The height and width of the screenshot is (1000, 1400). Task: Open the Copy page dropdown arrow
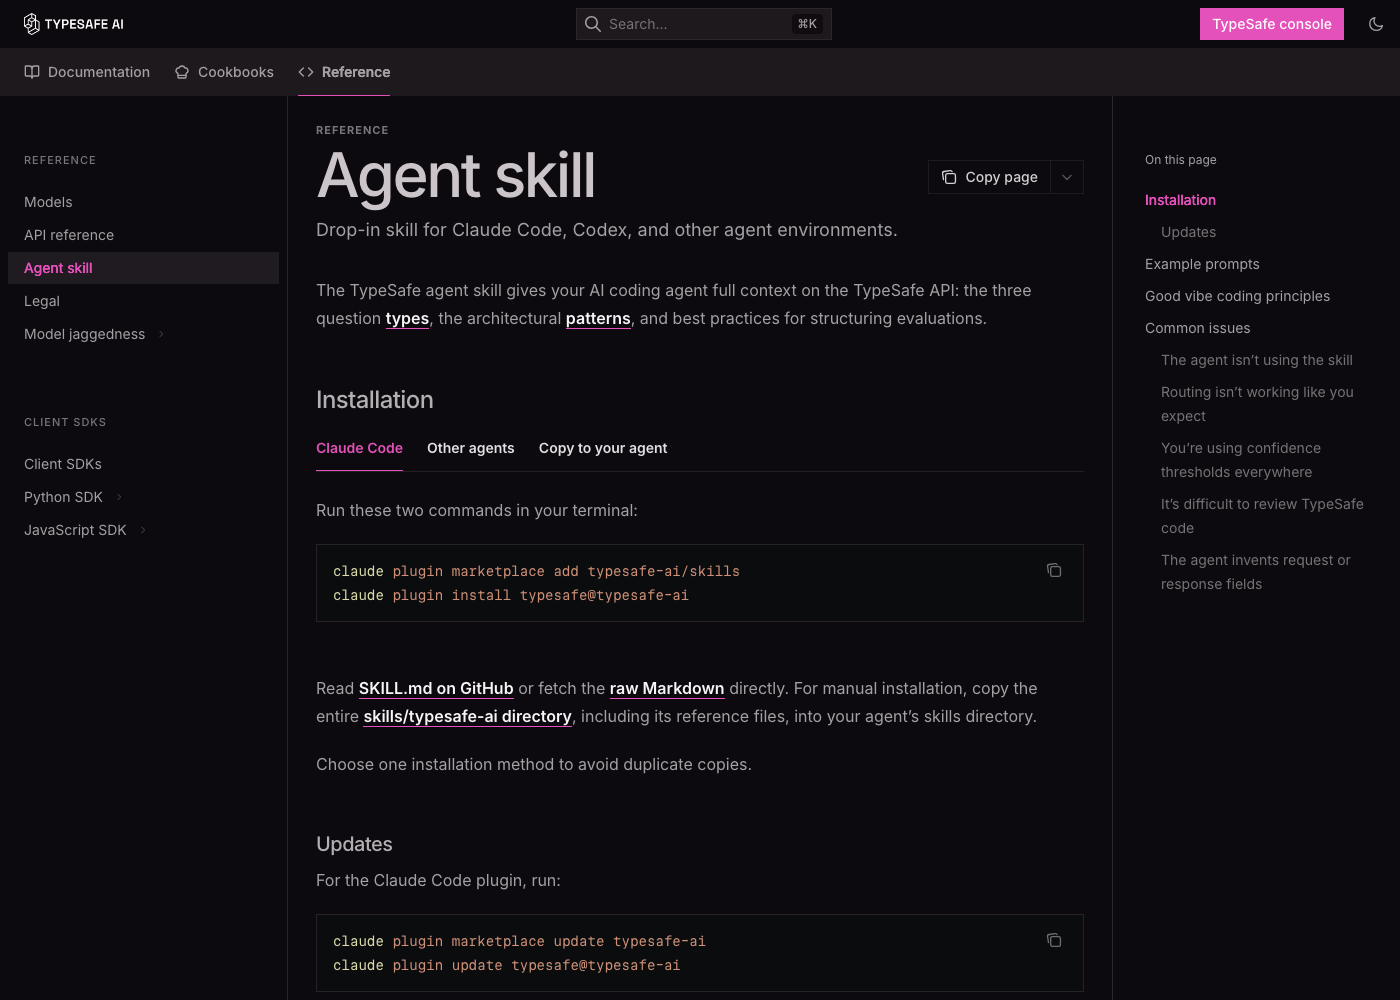point(1067,177)
